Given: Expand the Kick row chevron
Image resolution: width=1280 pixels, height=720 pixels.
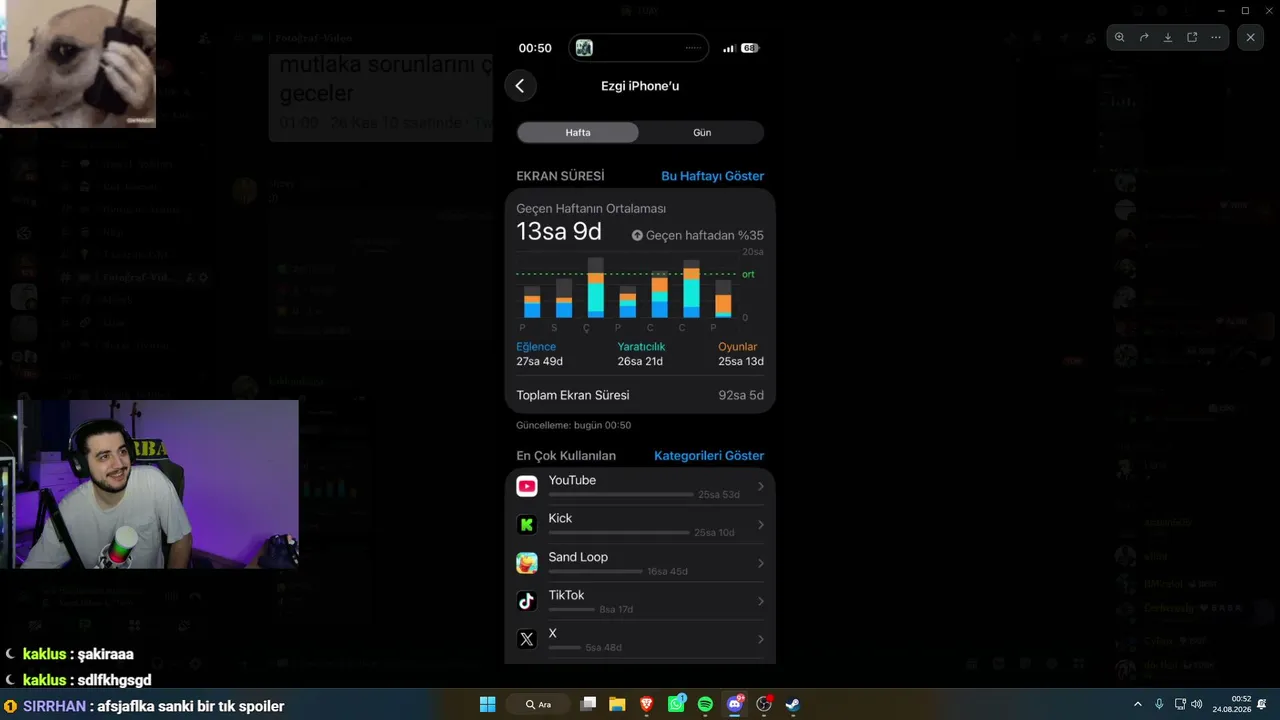Looking at the screenshot, I should (761, 525).
